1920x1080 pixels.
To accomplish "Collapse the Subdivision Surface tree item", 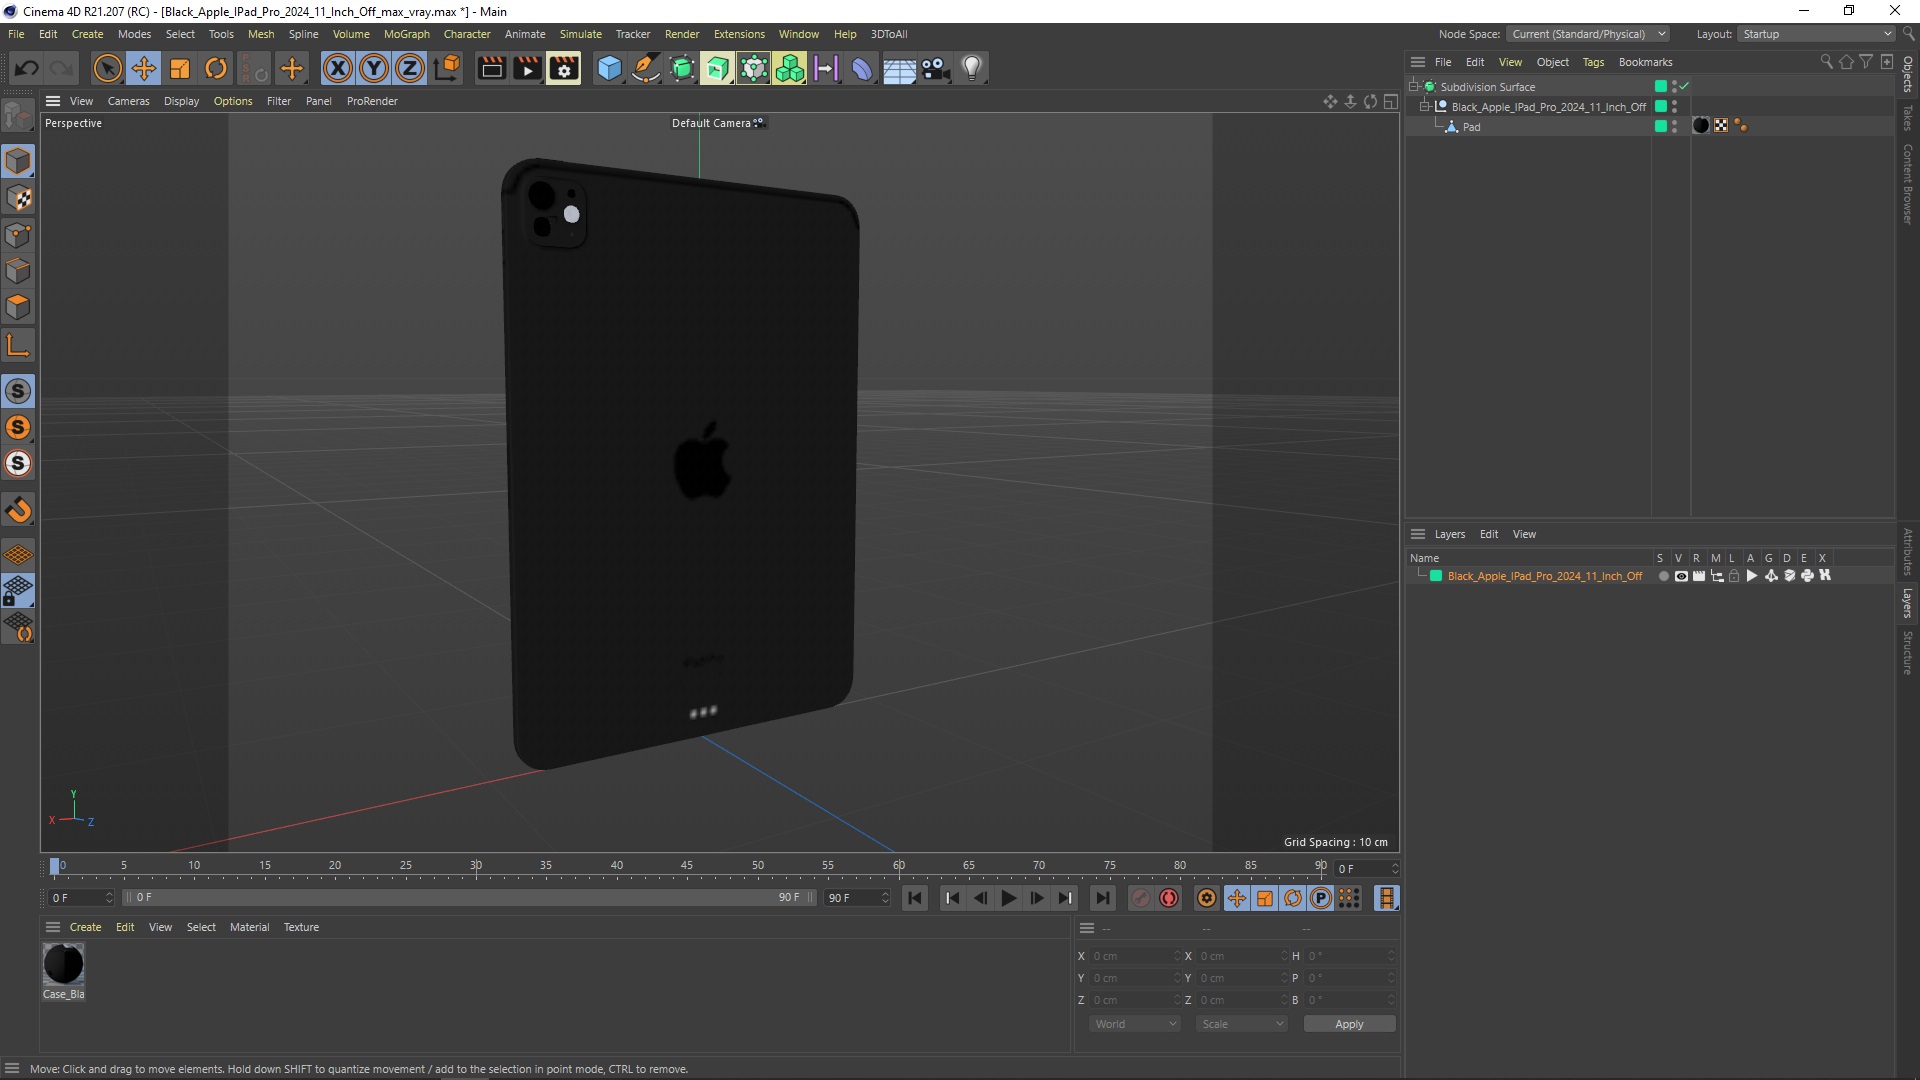I will click(x=1414, y=86).
